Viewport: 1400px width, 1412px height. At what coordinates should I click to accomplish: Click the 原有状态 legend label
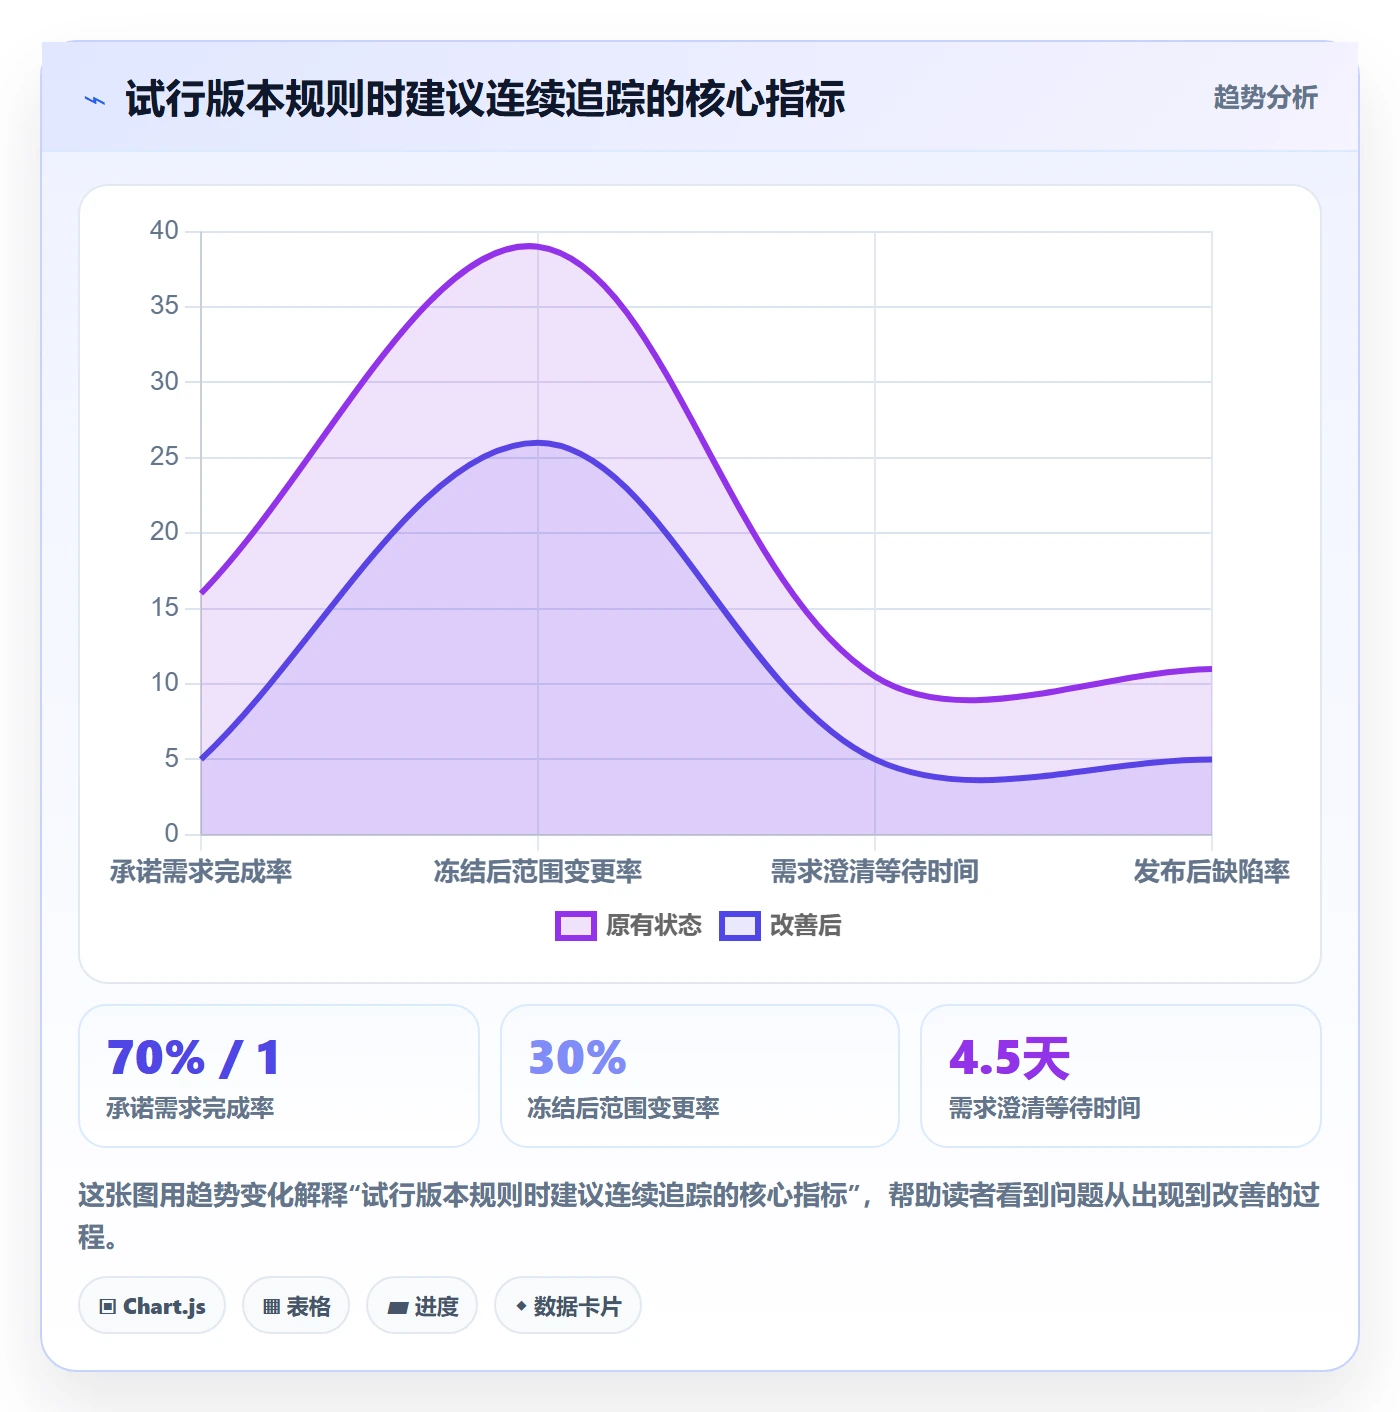654,926
